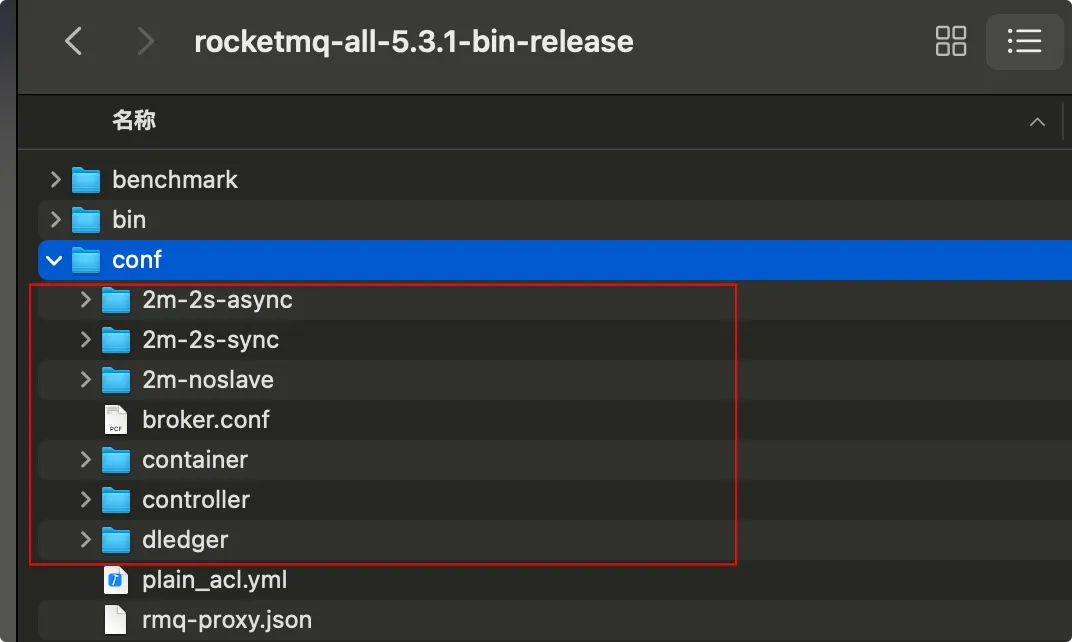
Task: Expand the bin folder
Action: (x=56, y=220)
